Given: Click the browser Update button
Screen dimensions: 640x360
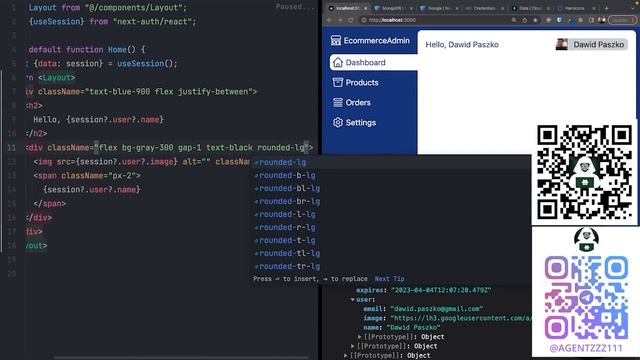Looking at the screenshot, I should 622,20.
